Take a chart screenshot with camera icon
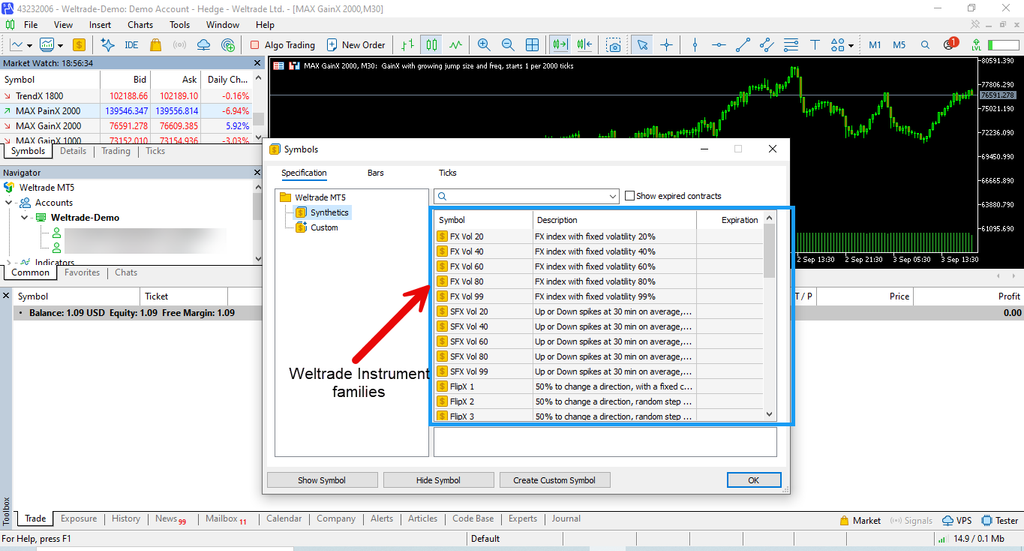 tap(613, 45)
